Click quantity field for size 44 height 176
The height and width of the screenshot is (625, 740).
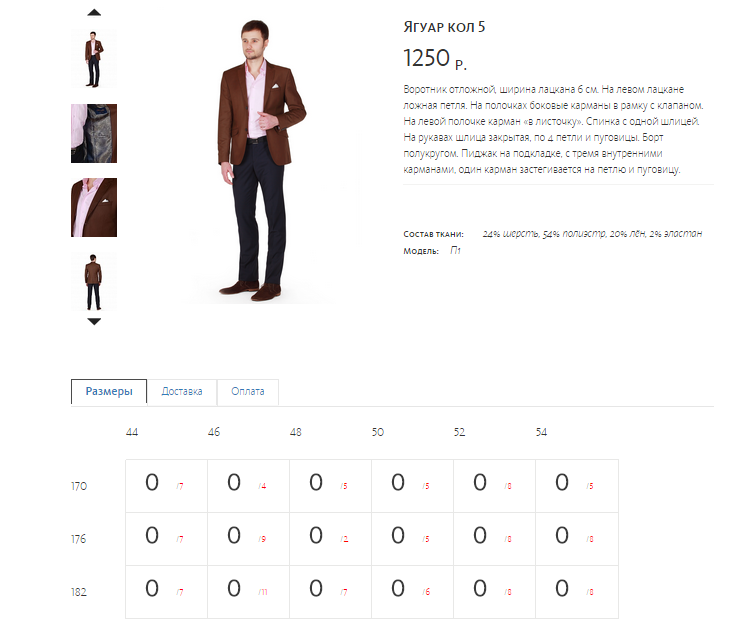pos(152,535)
